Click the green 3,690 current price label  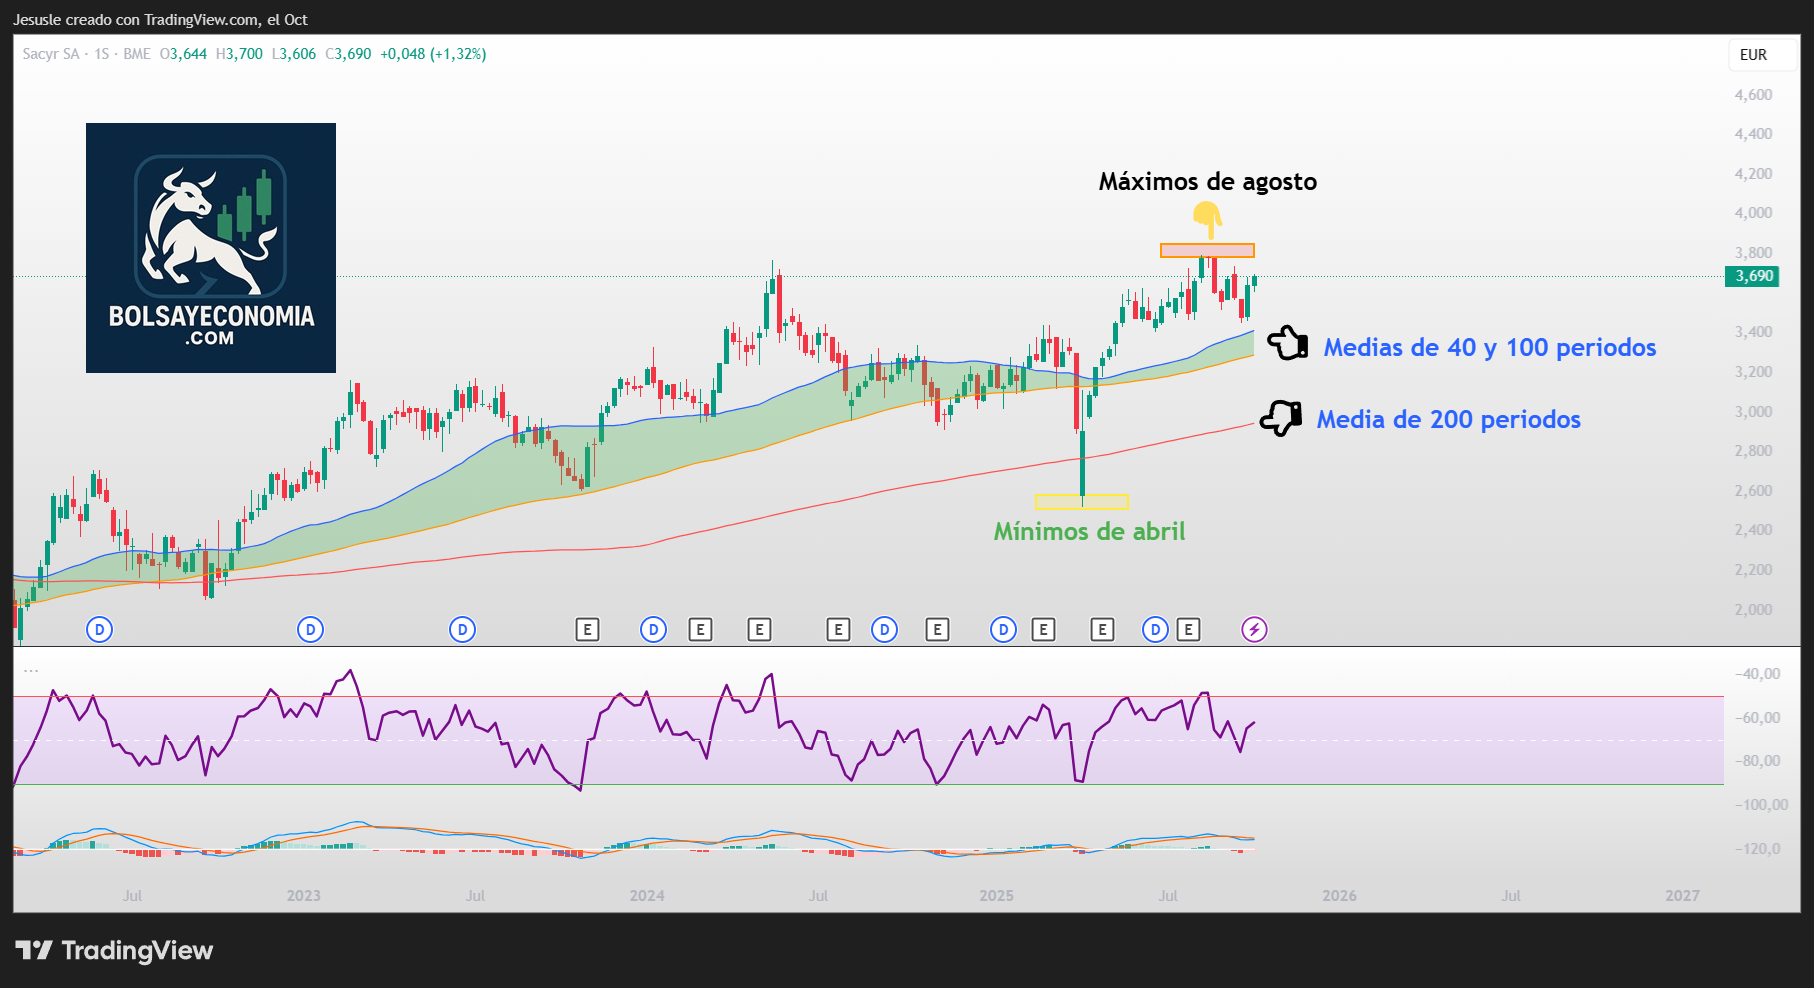(x=1752, y=276)
